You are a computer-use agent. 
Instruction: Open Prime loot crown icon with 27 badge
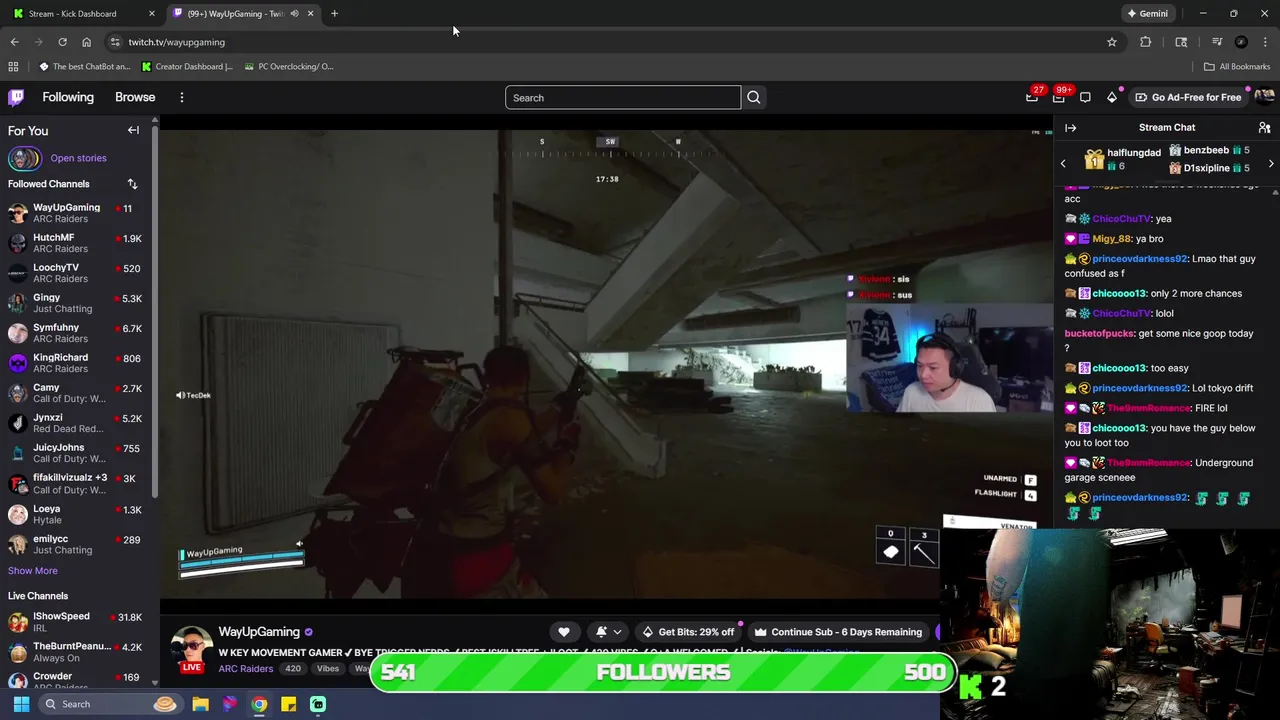[1032, 97]
